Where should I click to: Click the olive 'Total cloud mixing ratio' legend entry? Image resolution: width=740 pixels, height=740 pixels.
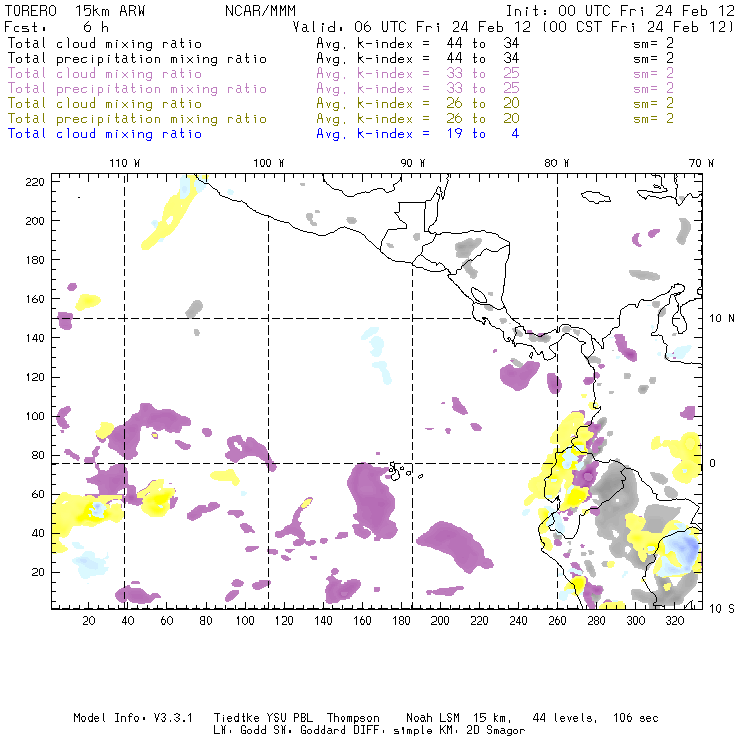pos(105,103)
